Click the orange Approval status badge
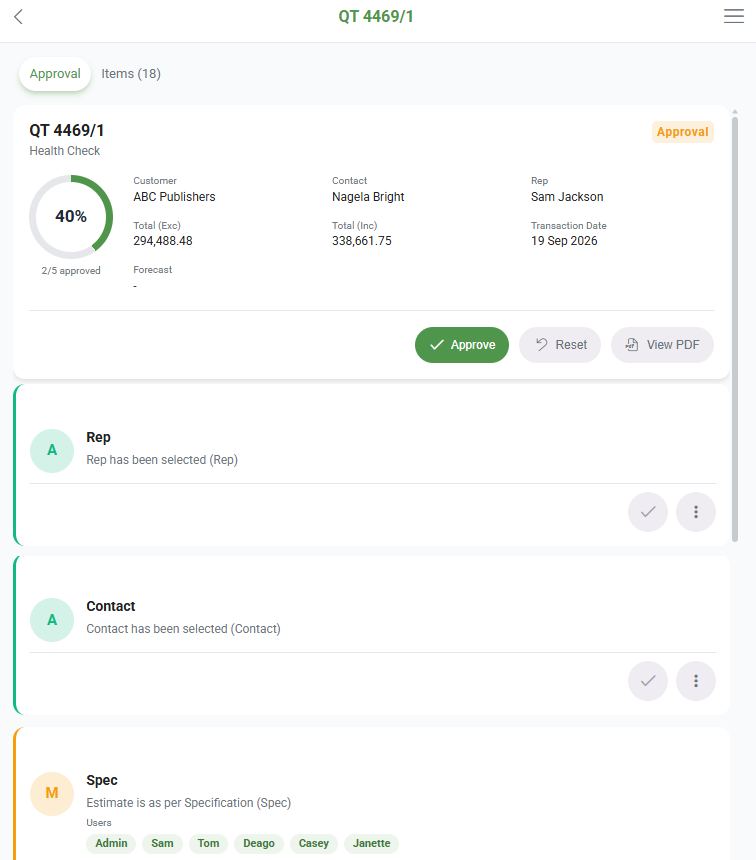Image resolution: width=756 pixels, height=860 pixels. click(682, 132)
